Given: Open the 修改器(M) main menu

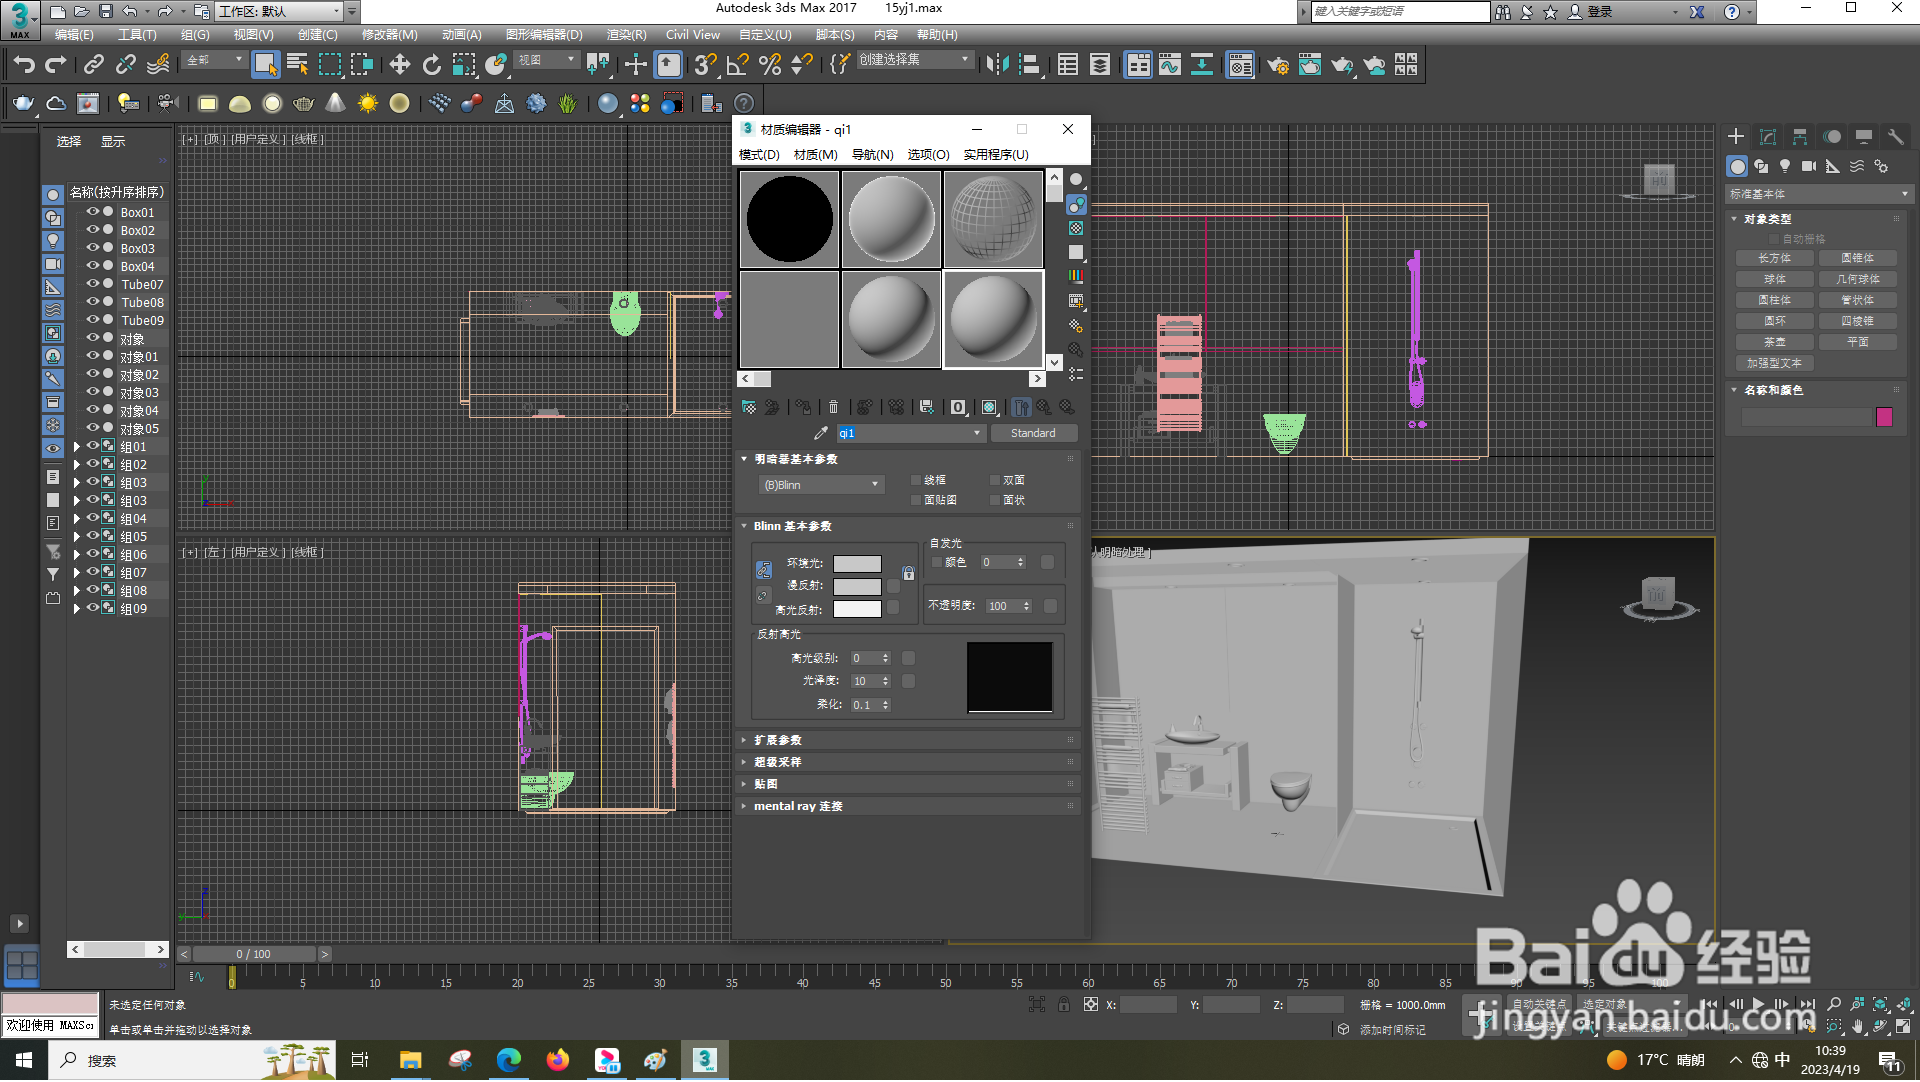Looking at the screenshot, I should tap(389, 34).
